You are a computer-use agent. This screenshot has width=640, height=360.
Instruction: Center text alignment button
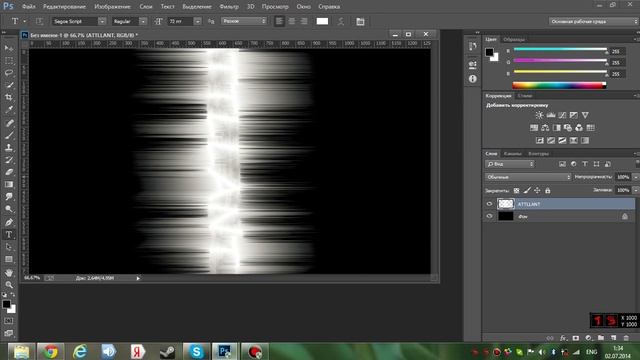pyautogui.click(x=291, y=21)
